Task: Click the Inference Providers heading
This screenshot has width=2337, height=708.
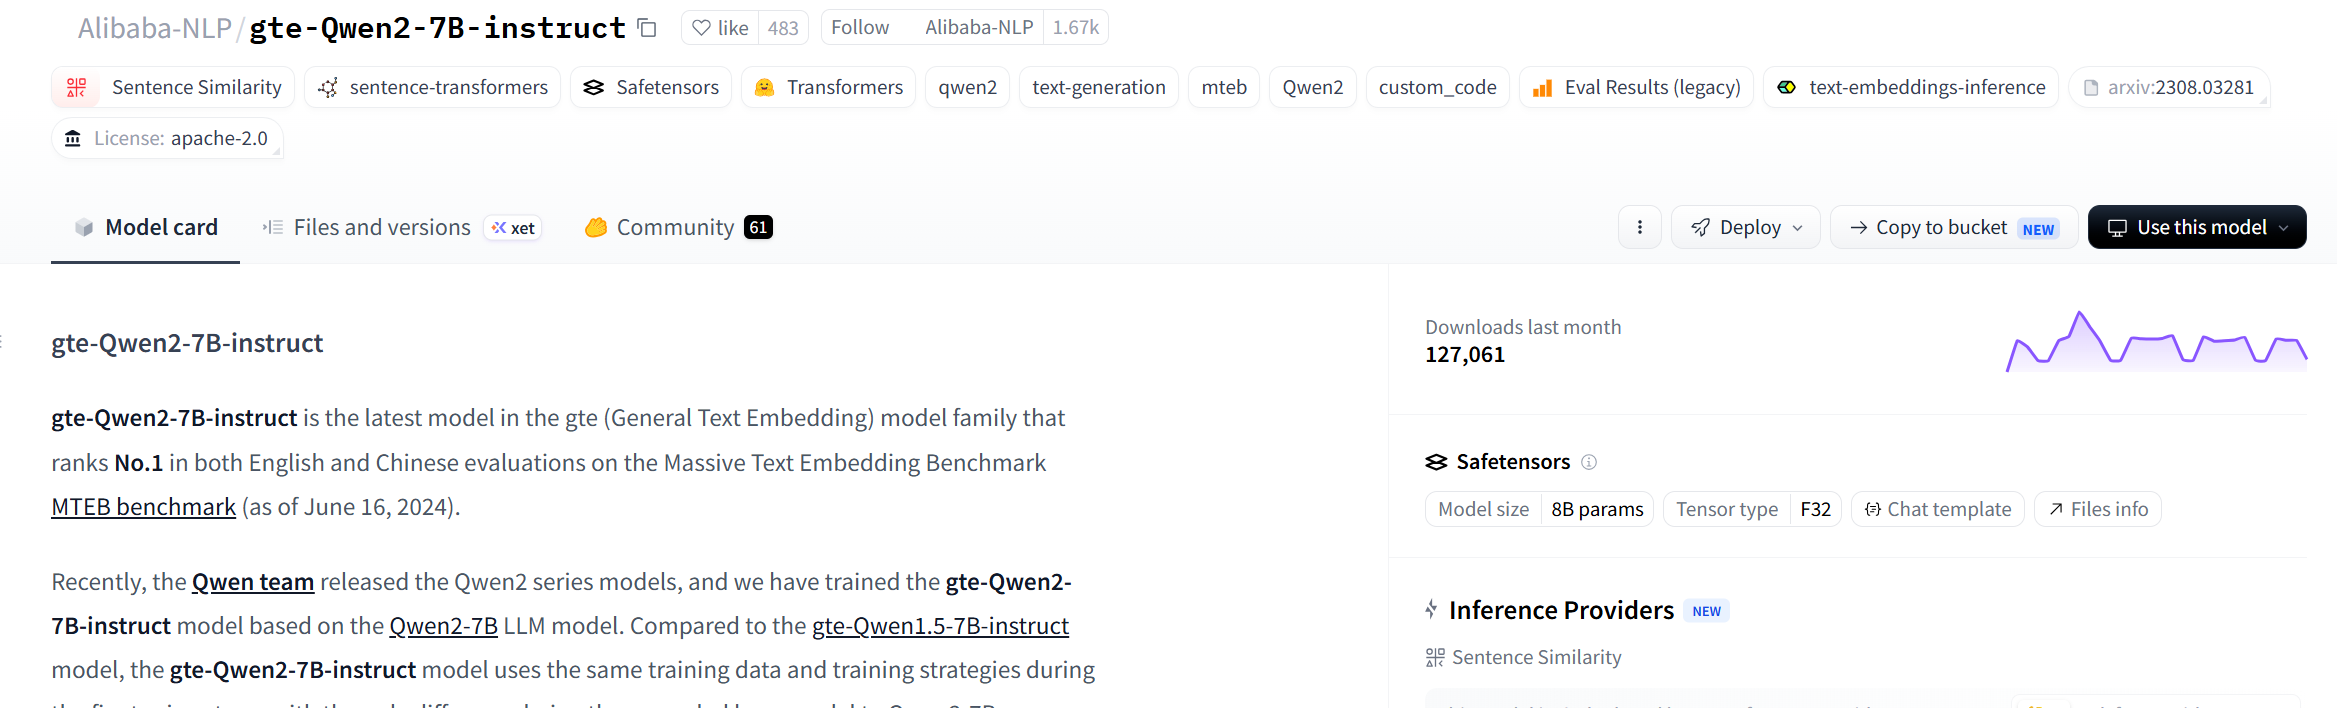Action: point(1561,610)
